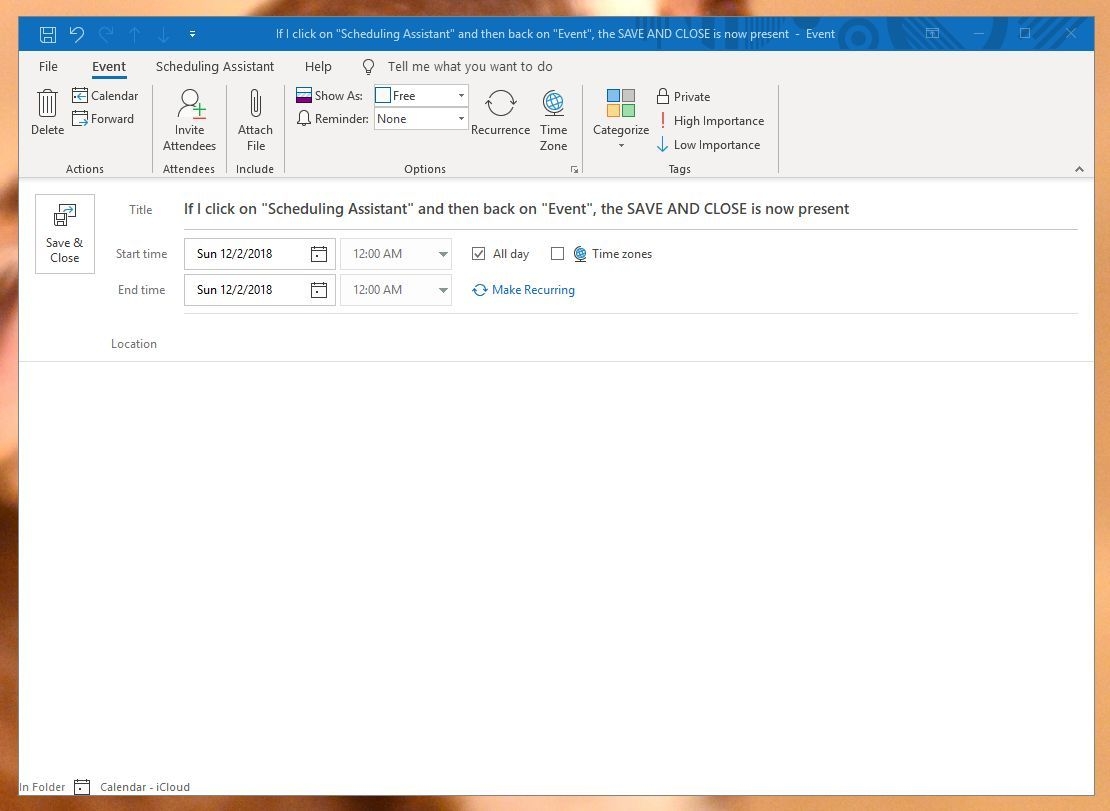This screenshot has width=1110, height=811.
Task: Collapse the ribbon
Action: 1079,168
